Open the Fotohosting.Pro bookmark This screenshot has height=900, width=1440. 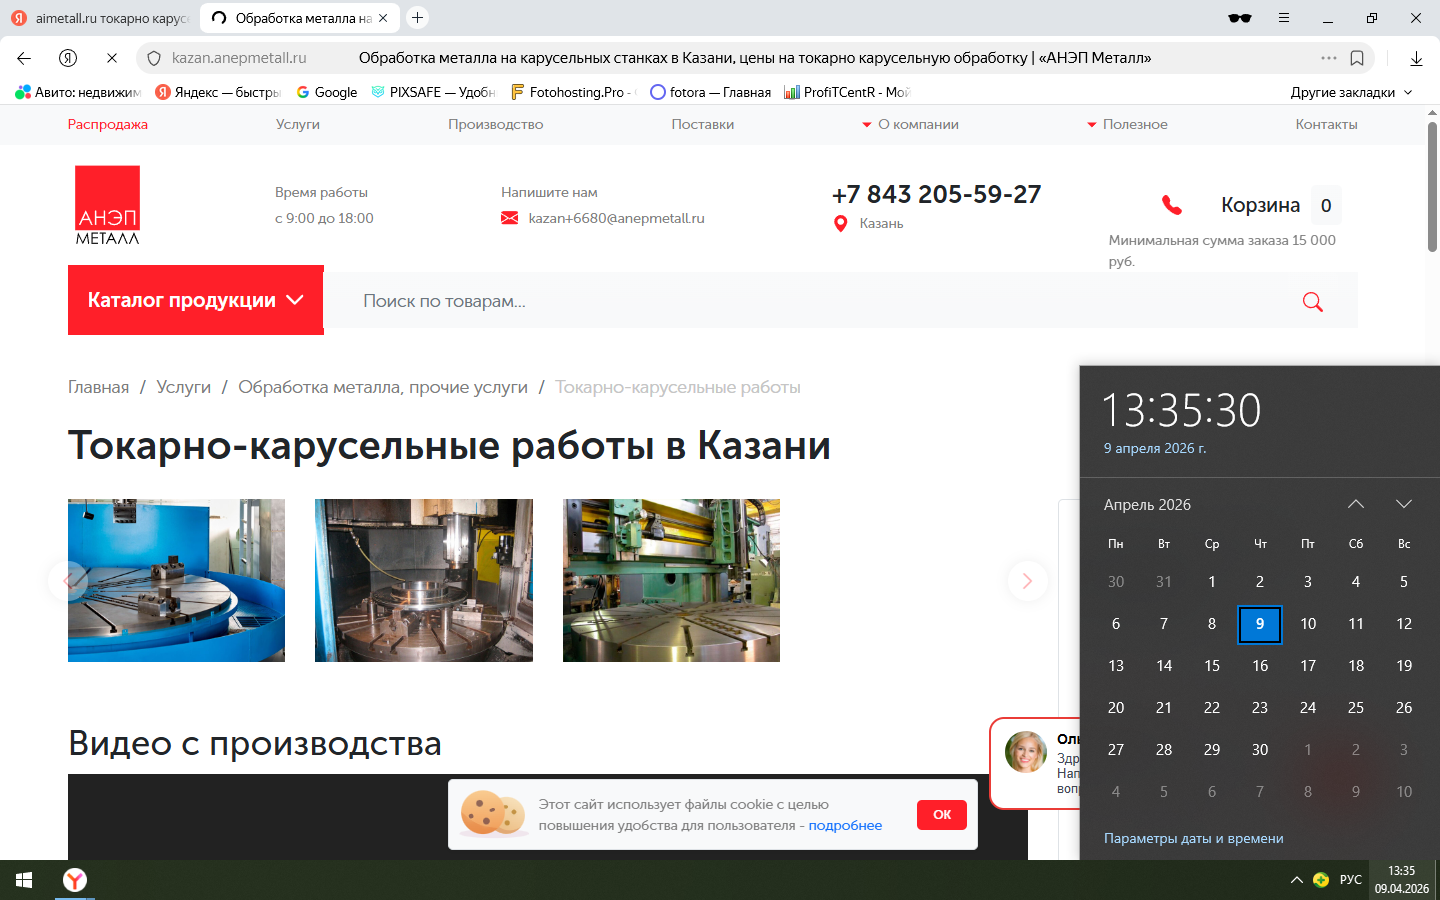point(573,92)
